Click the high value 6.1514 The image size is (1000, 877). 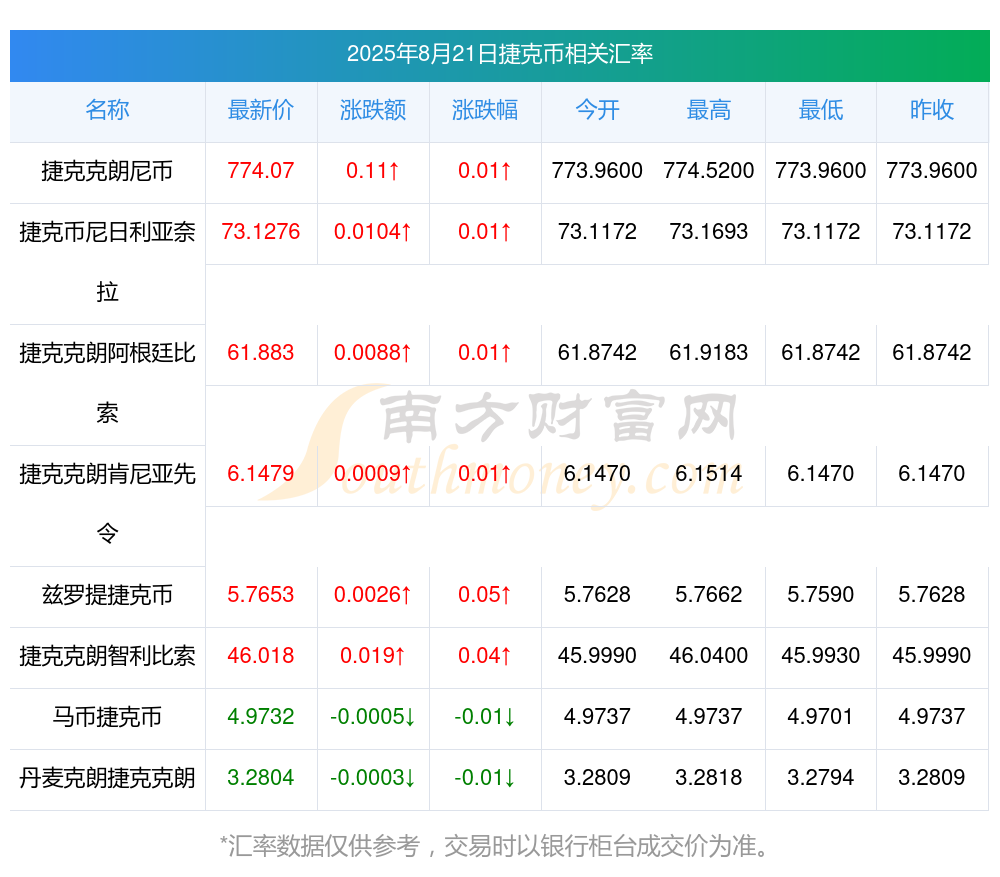(709, 473)
